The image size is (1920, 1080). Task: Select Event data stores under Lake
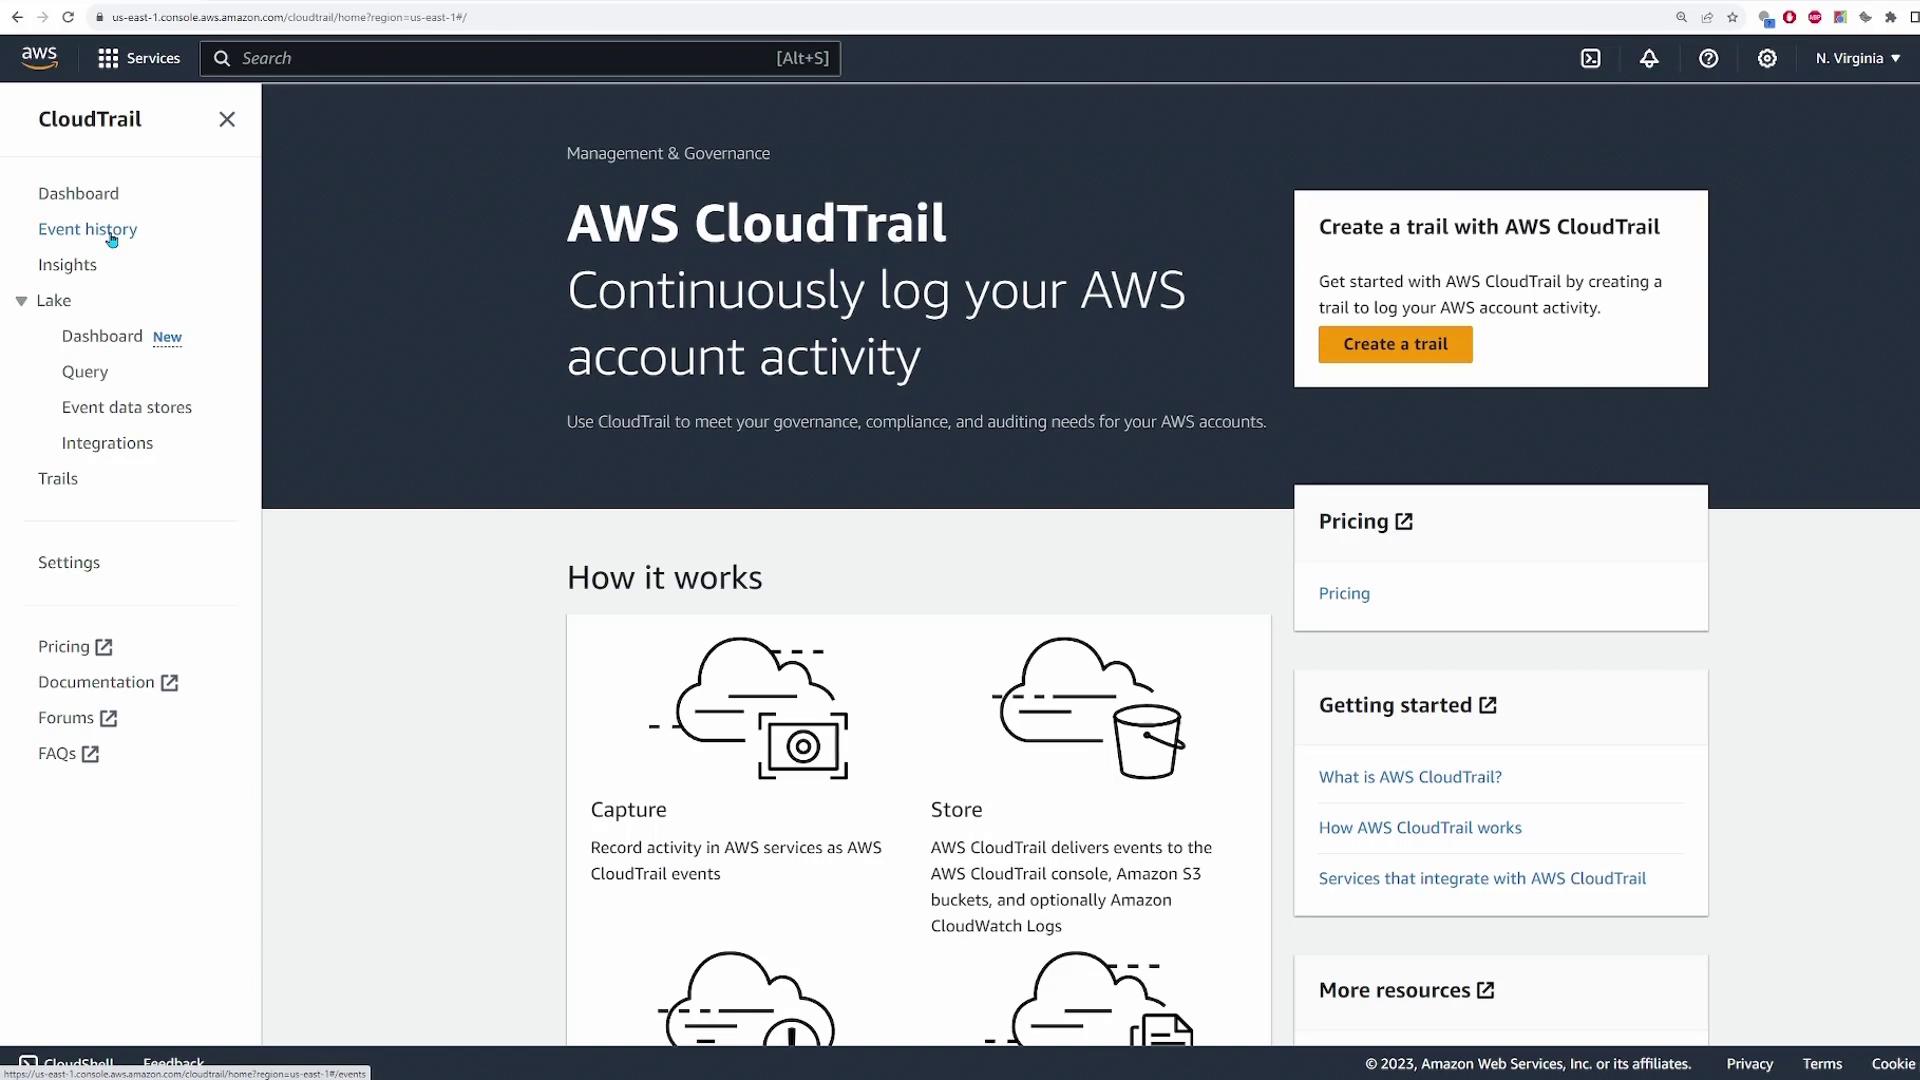tap(126, 407)
